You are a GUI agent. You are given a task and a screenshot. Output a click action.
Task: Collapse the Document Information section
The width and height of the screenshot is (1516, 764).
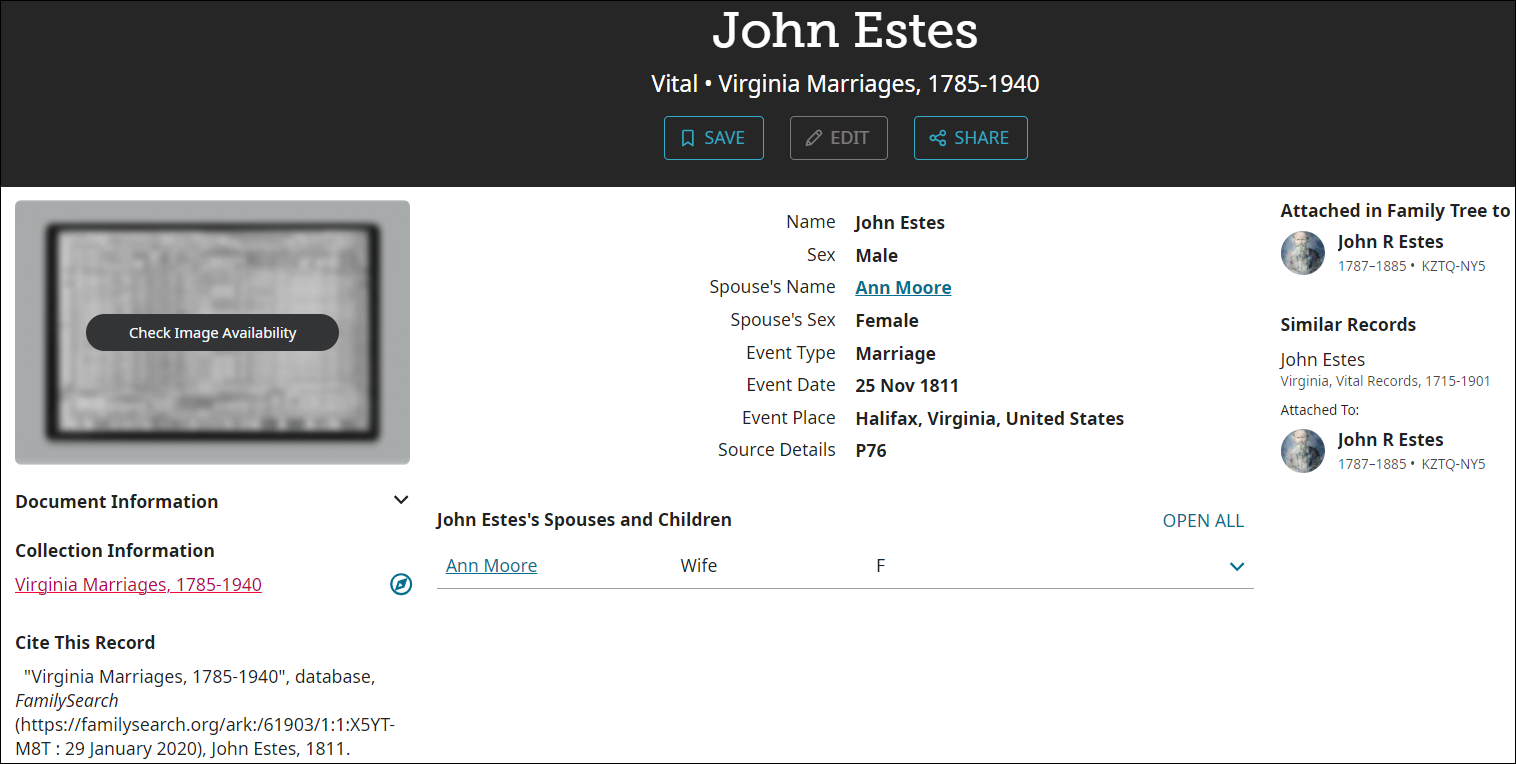pos(400,499)
